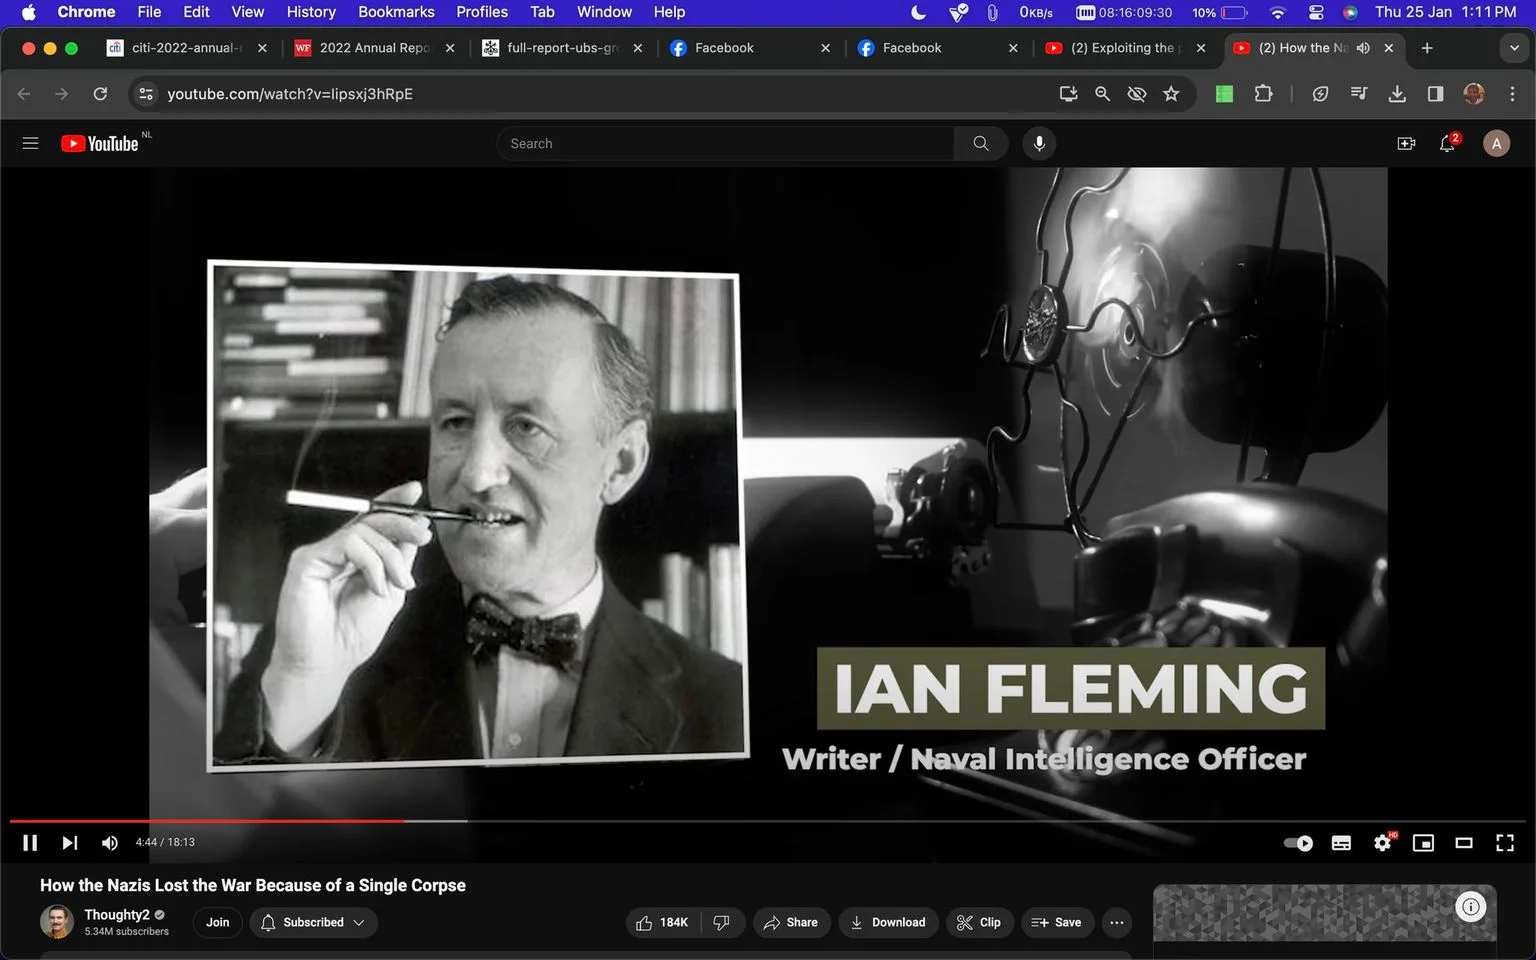Seek on the red video progress bar

(207, 821)
